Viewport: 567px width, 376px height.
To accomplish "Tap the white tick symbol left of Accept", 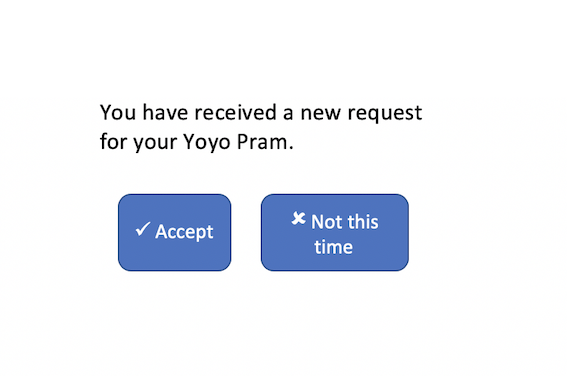I will (x=143, y=229).
